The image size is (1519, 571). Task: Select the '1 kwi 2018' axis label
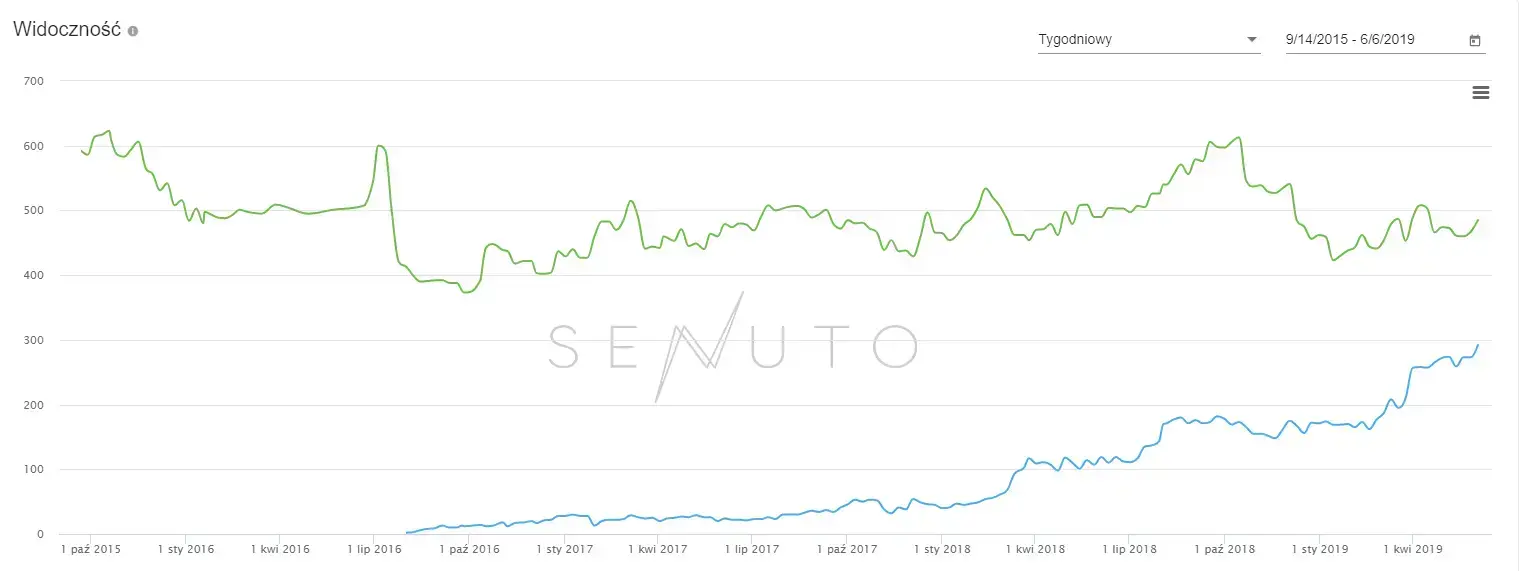point(1035,549)
